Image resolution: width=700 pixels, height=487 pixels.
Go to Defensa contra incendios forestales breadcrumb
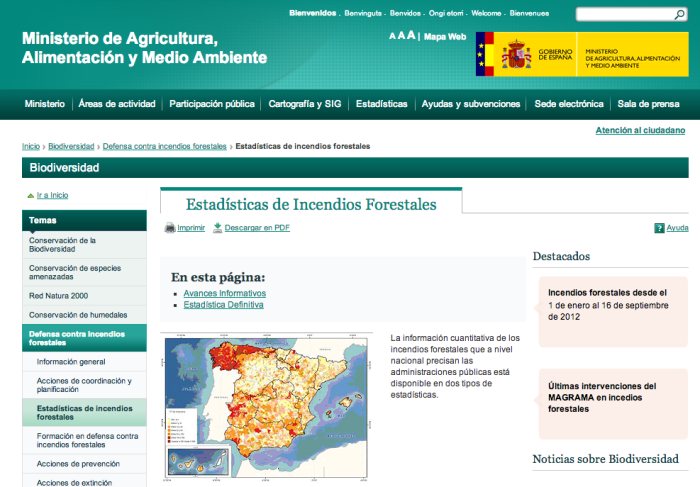point(165,146)
